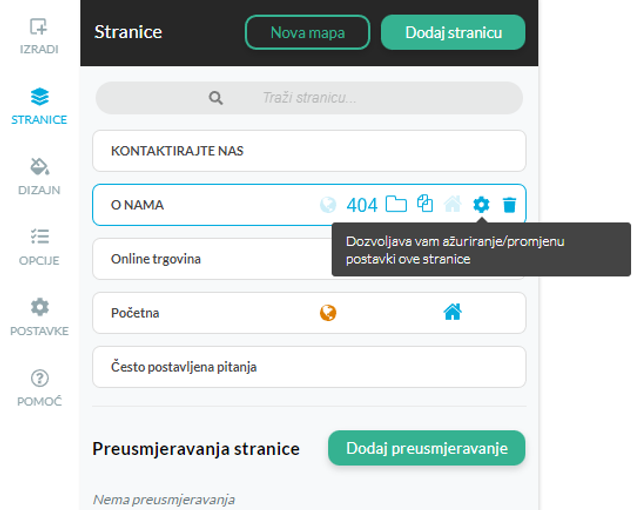Click Nova mapa button
The height and width of the screenshot is (510, 640).
click(x=307, y=33)
